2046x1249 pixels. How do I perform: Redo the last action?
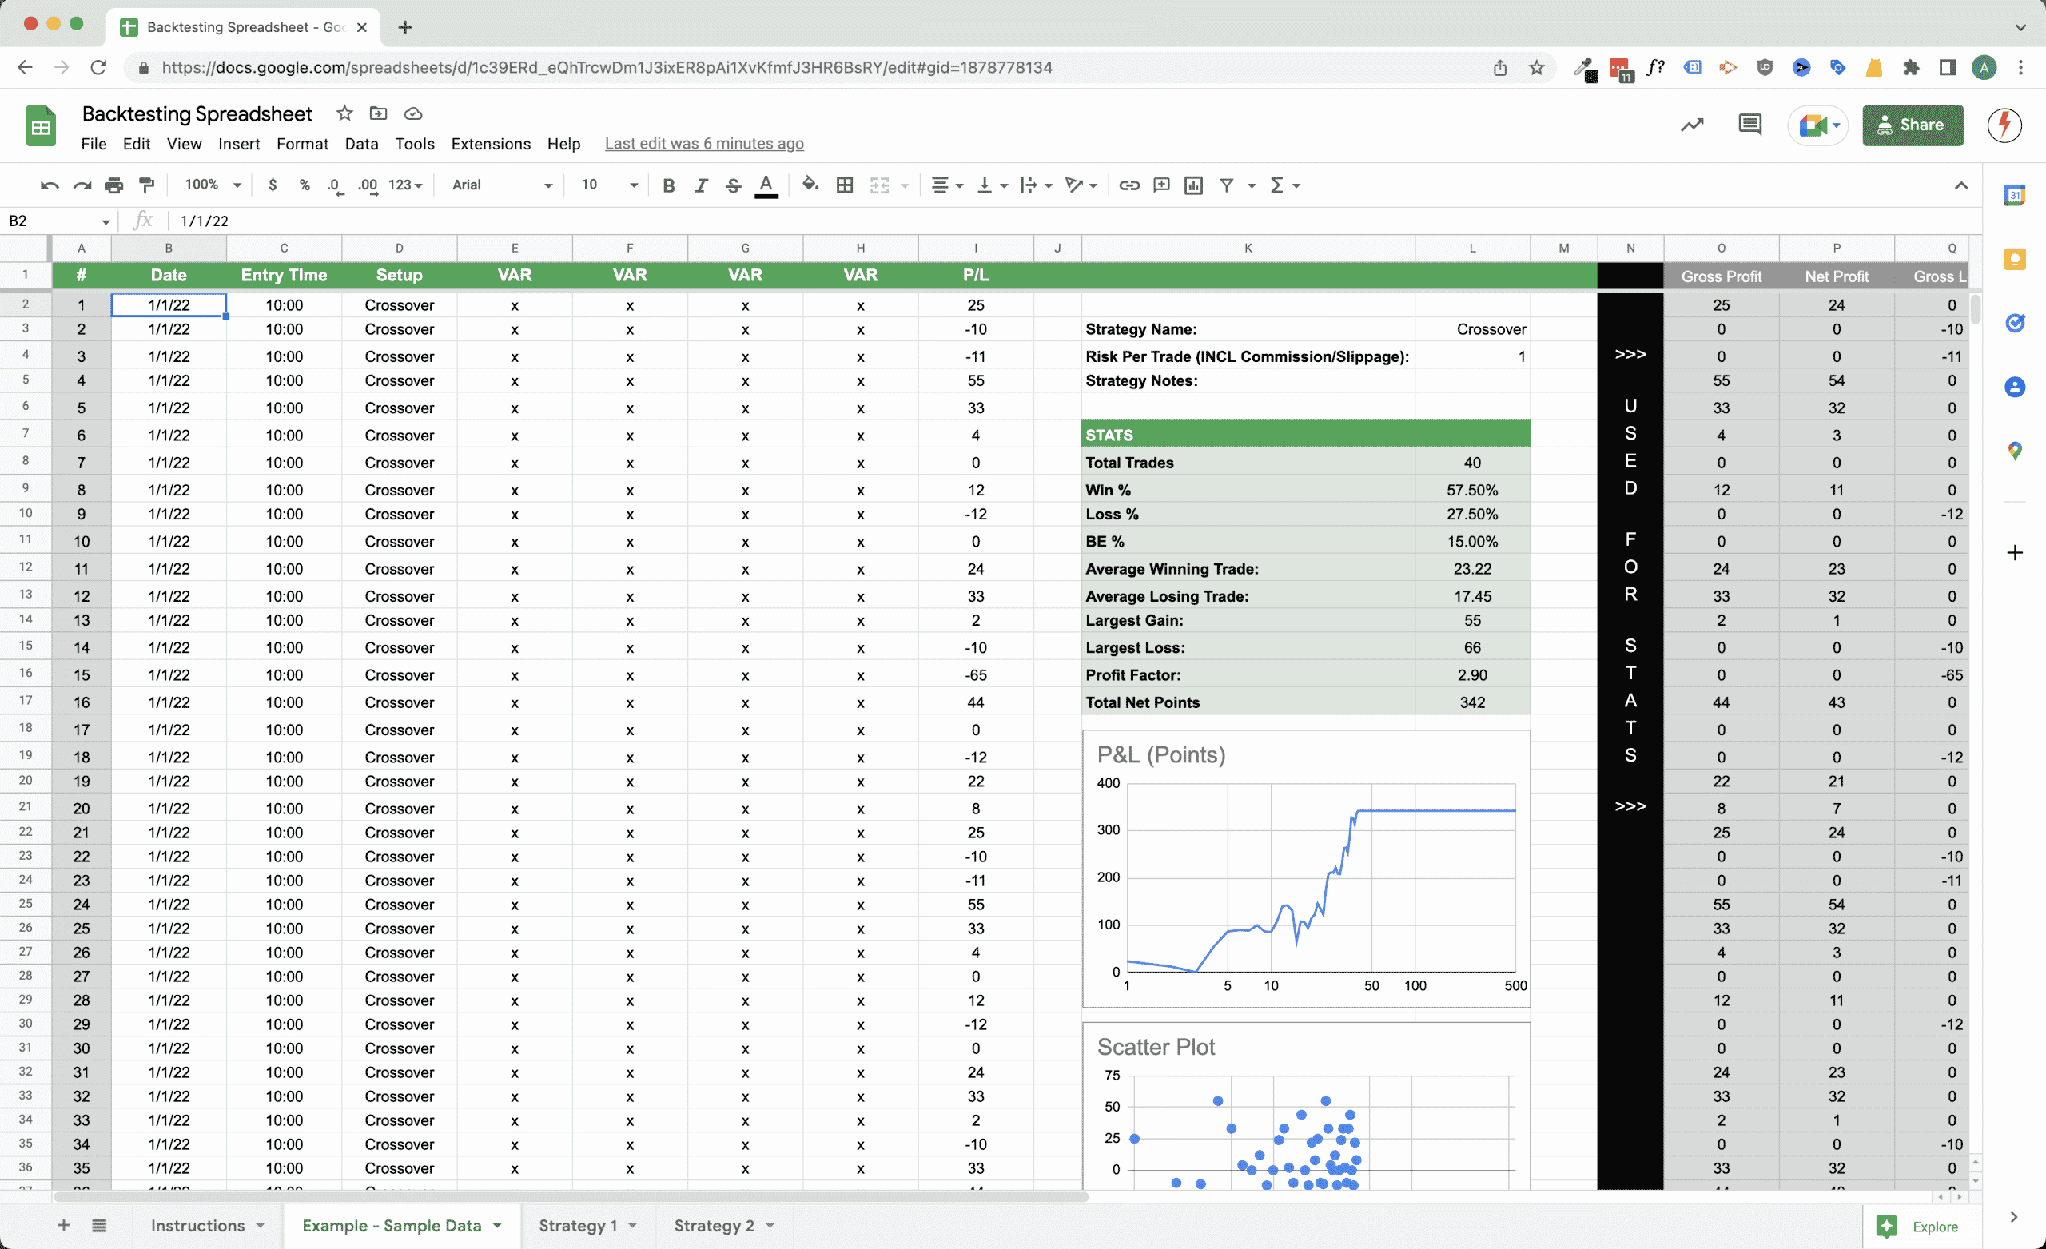coord(82,185)
